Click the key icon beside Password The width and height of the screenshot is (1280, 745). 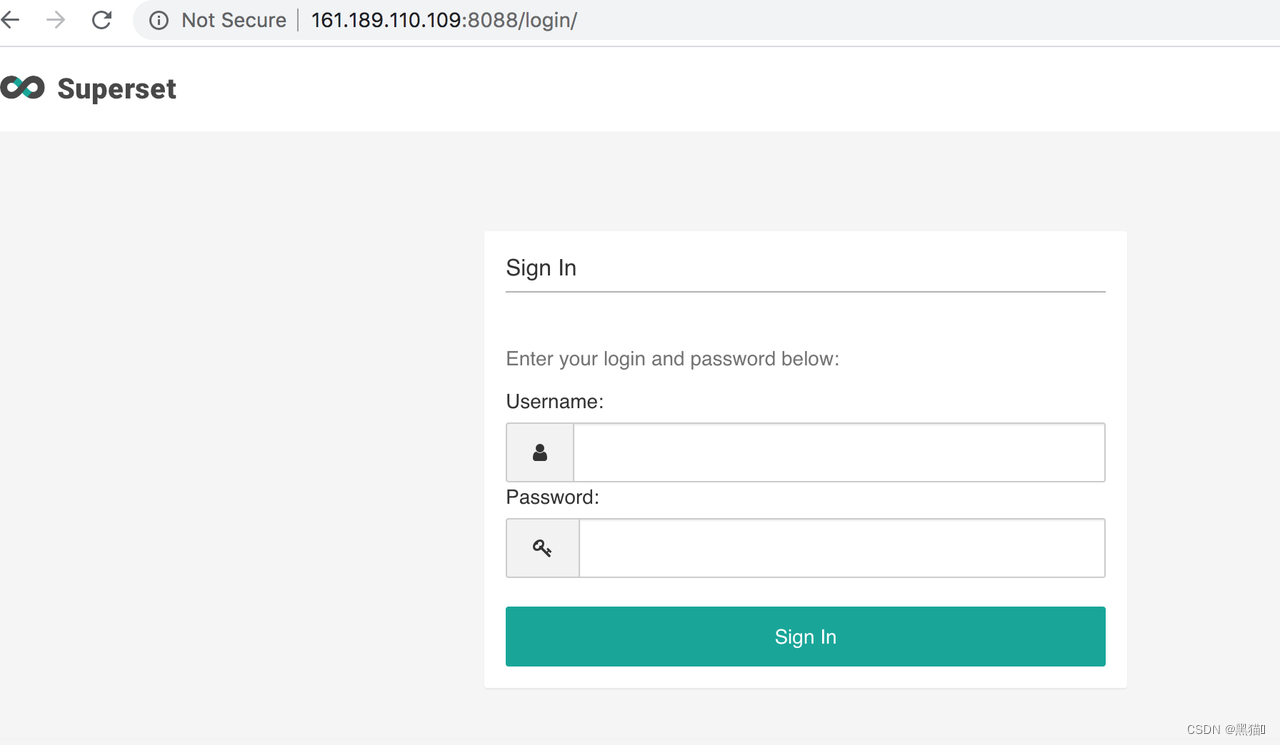(x=542, y=548)
